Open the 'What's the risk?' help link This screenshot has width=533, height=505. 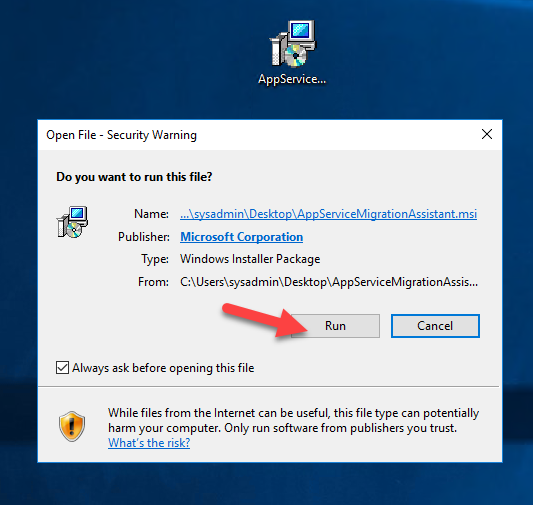tap(149, 443)
